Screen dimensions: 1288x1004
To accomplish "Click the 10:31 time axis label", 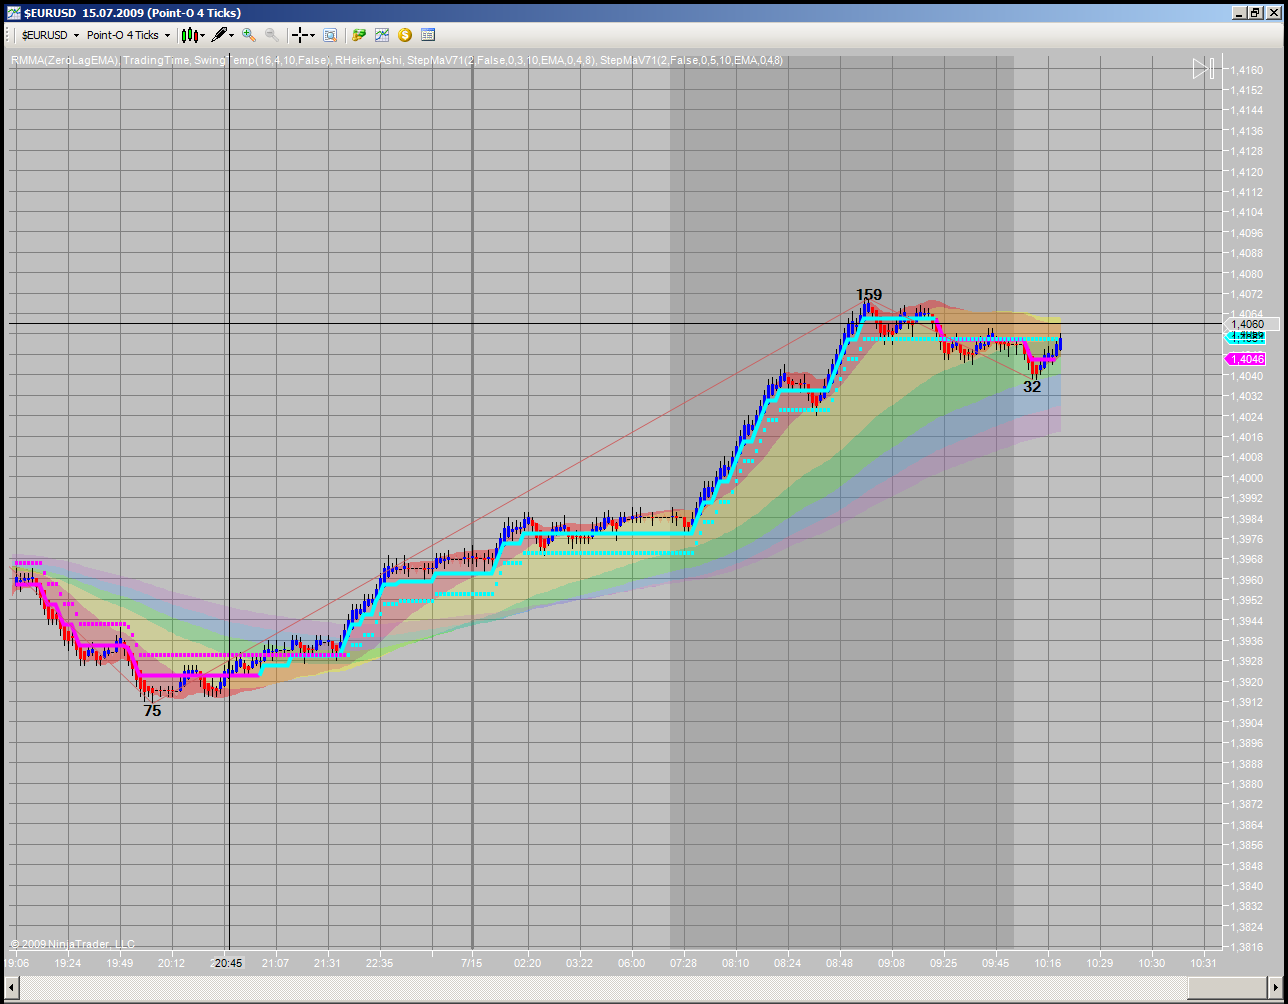I will [1204, 963].
